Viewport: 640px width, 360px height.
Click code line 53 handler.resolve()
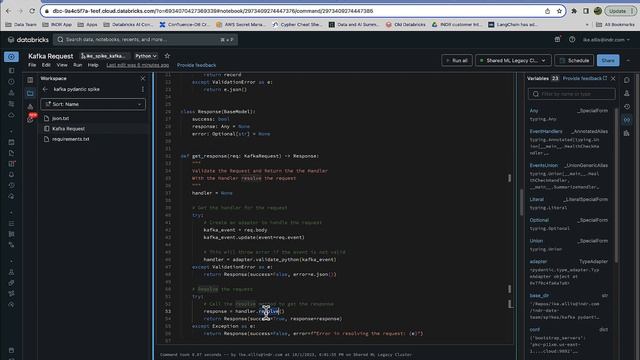[244, 311]
